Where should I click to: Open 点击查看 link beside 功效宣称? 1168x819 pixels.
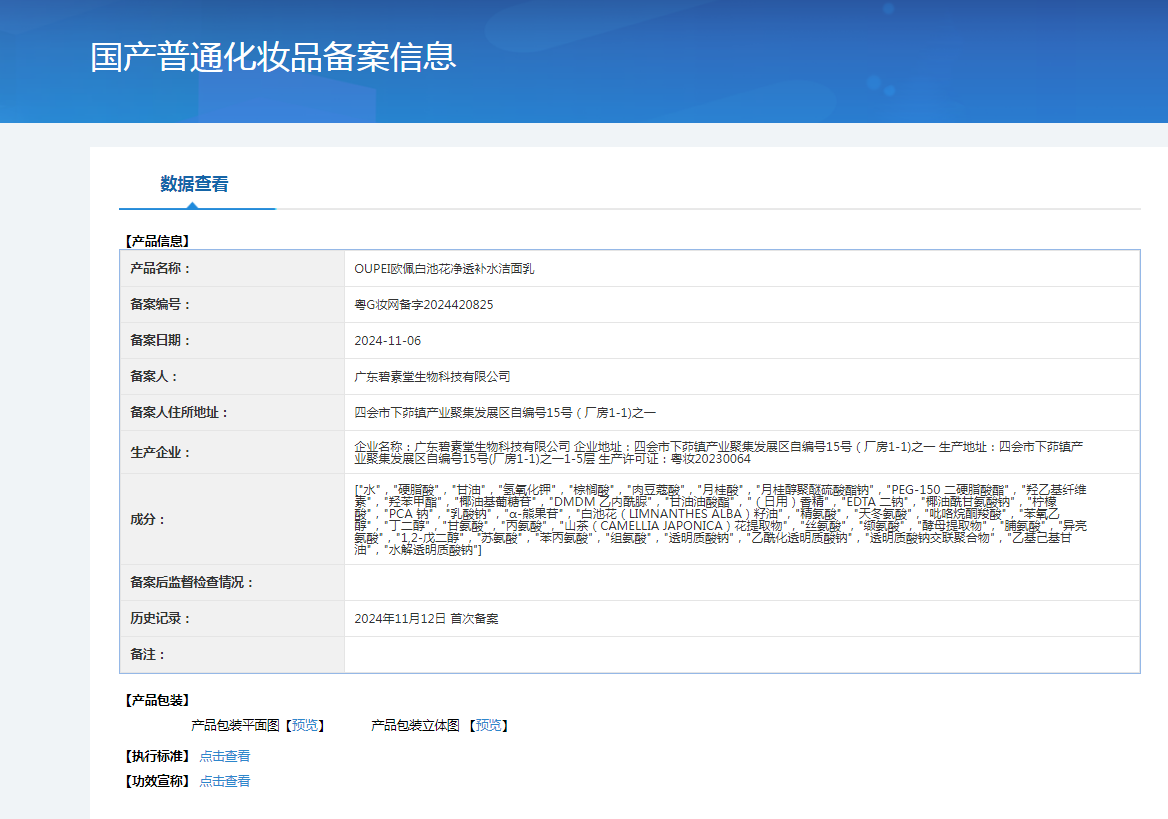tap(225, 781)
